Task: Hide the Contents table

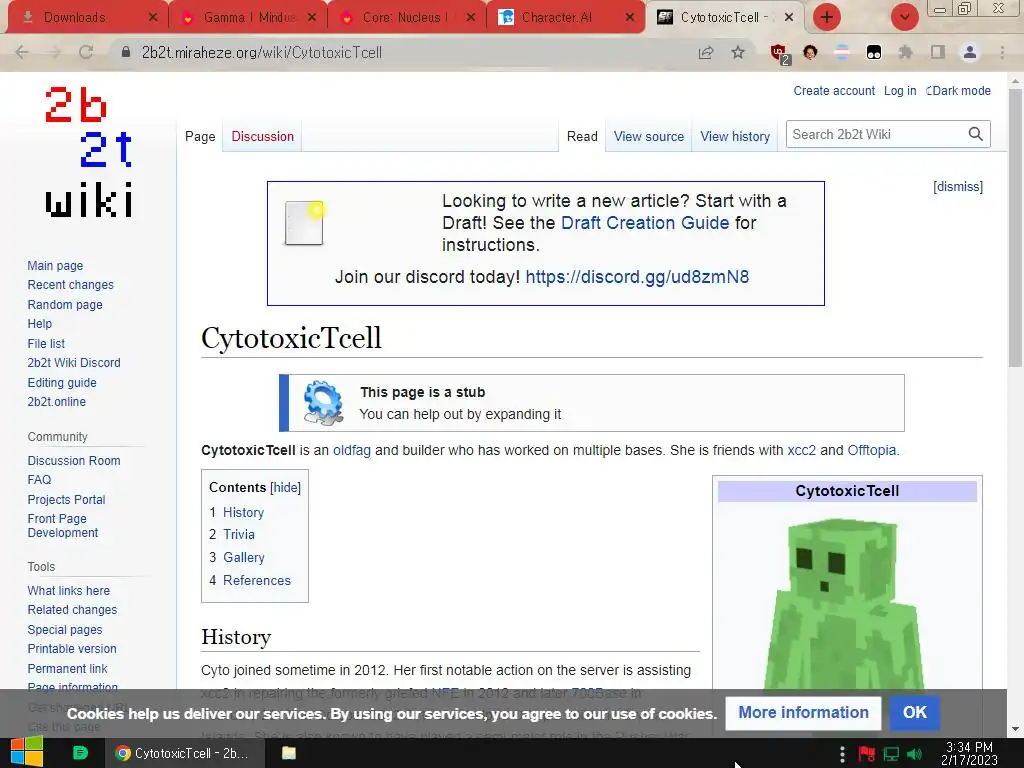Action: click(x=285, y=487)
